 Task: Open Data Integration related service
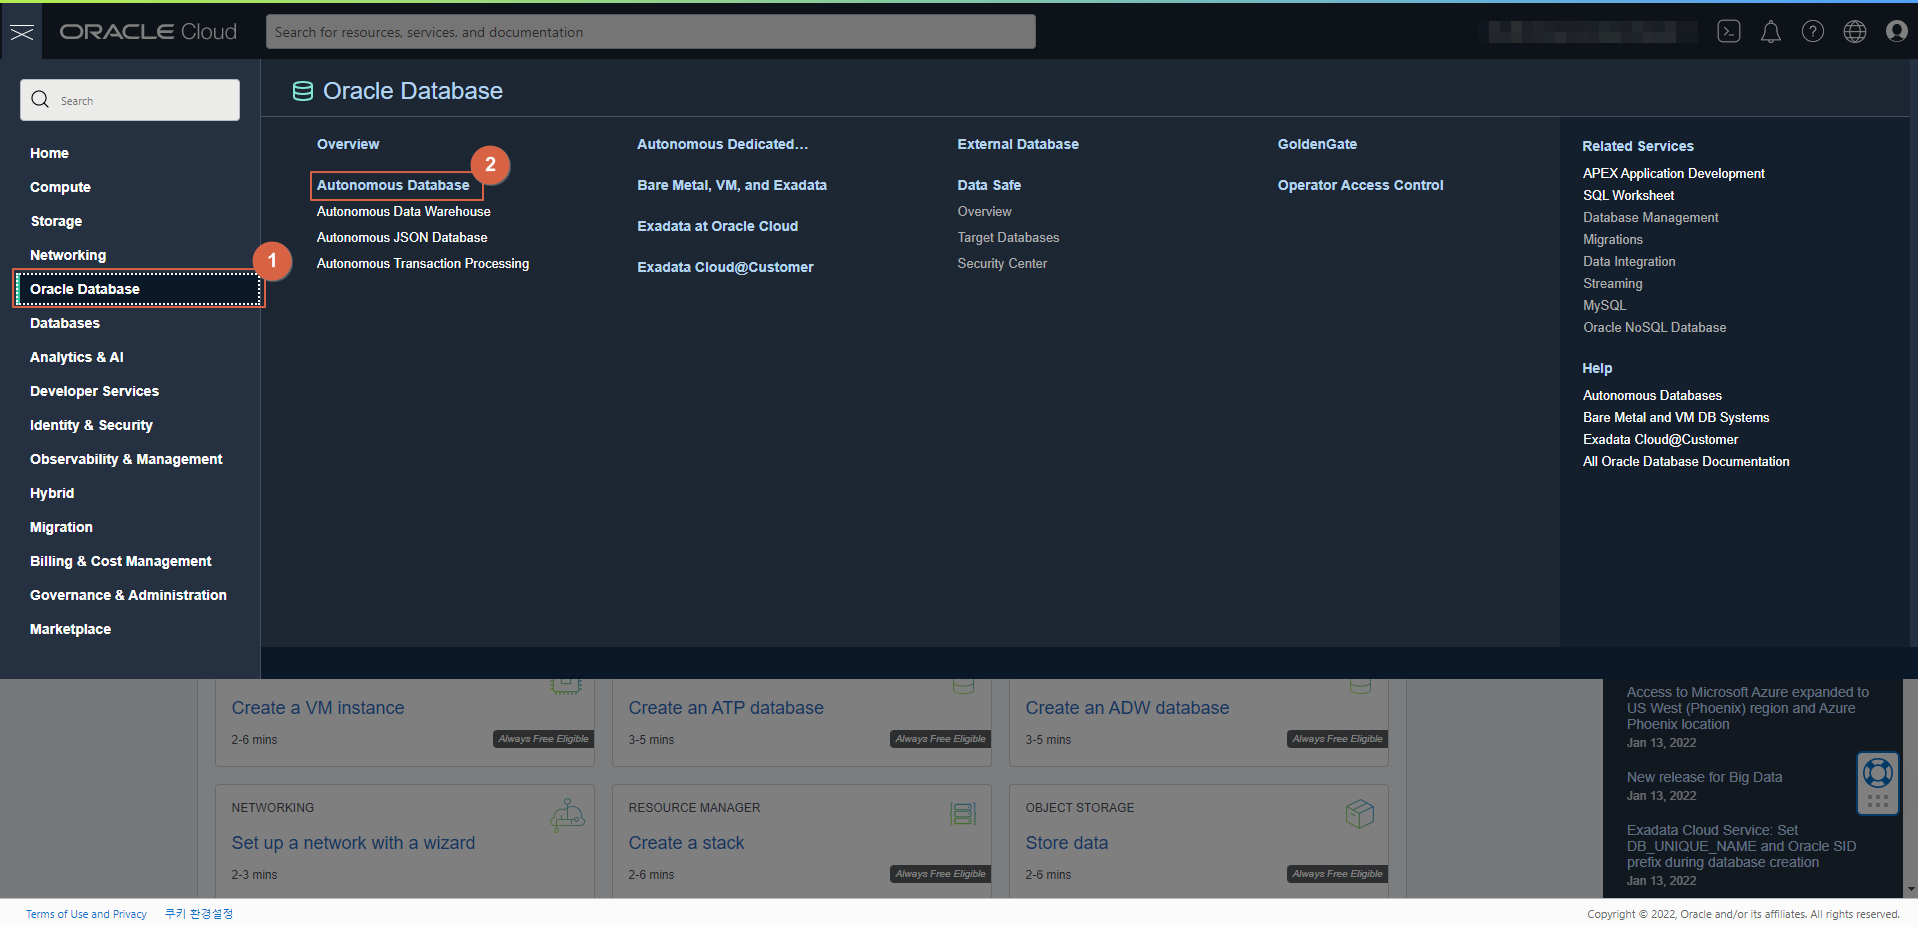tap(1629, 261)
